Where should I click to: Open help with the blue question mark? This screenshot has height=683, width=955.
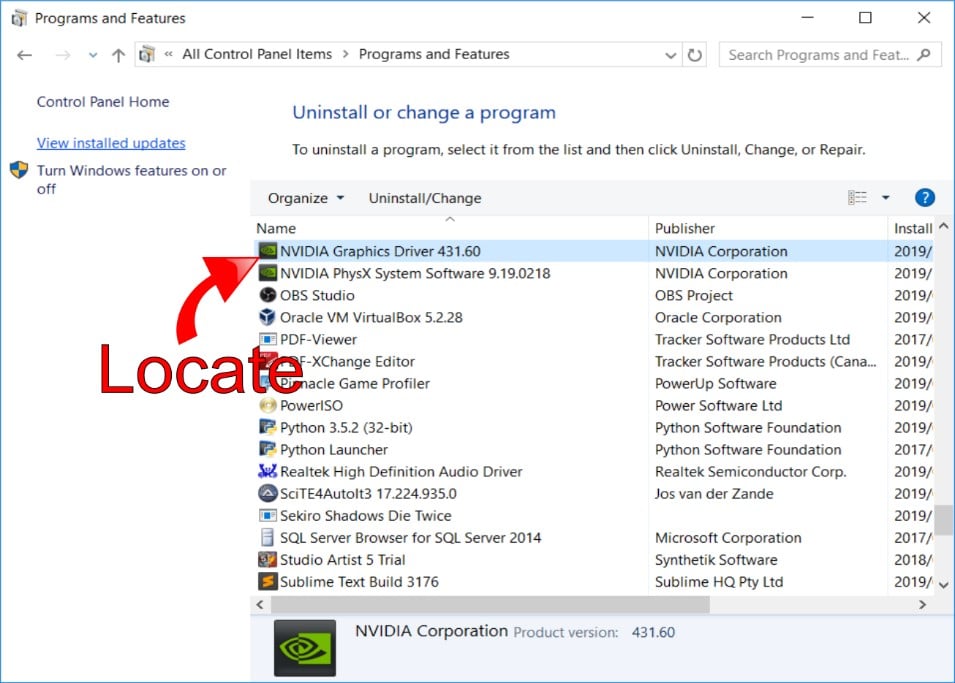(924, 198)
